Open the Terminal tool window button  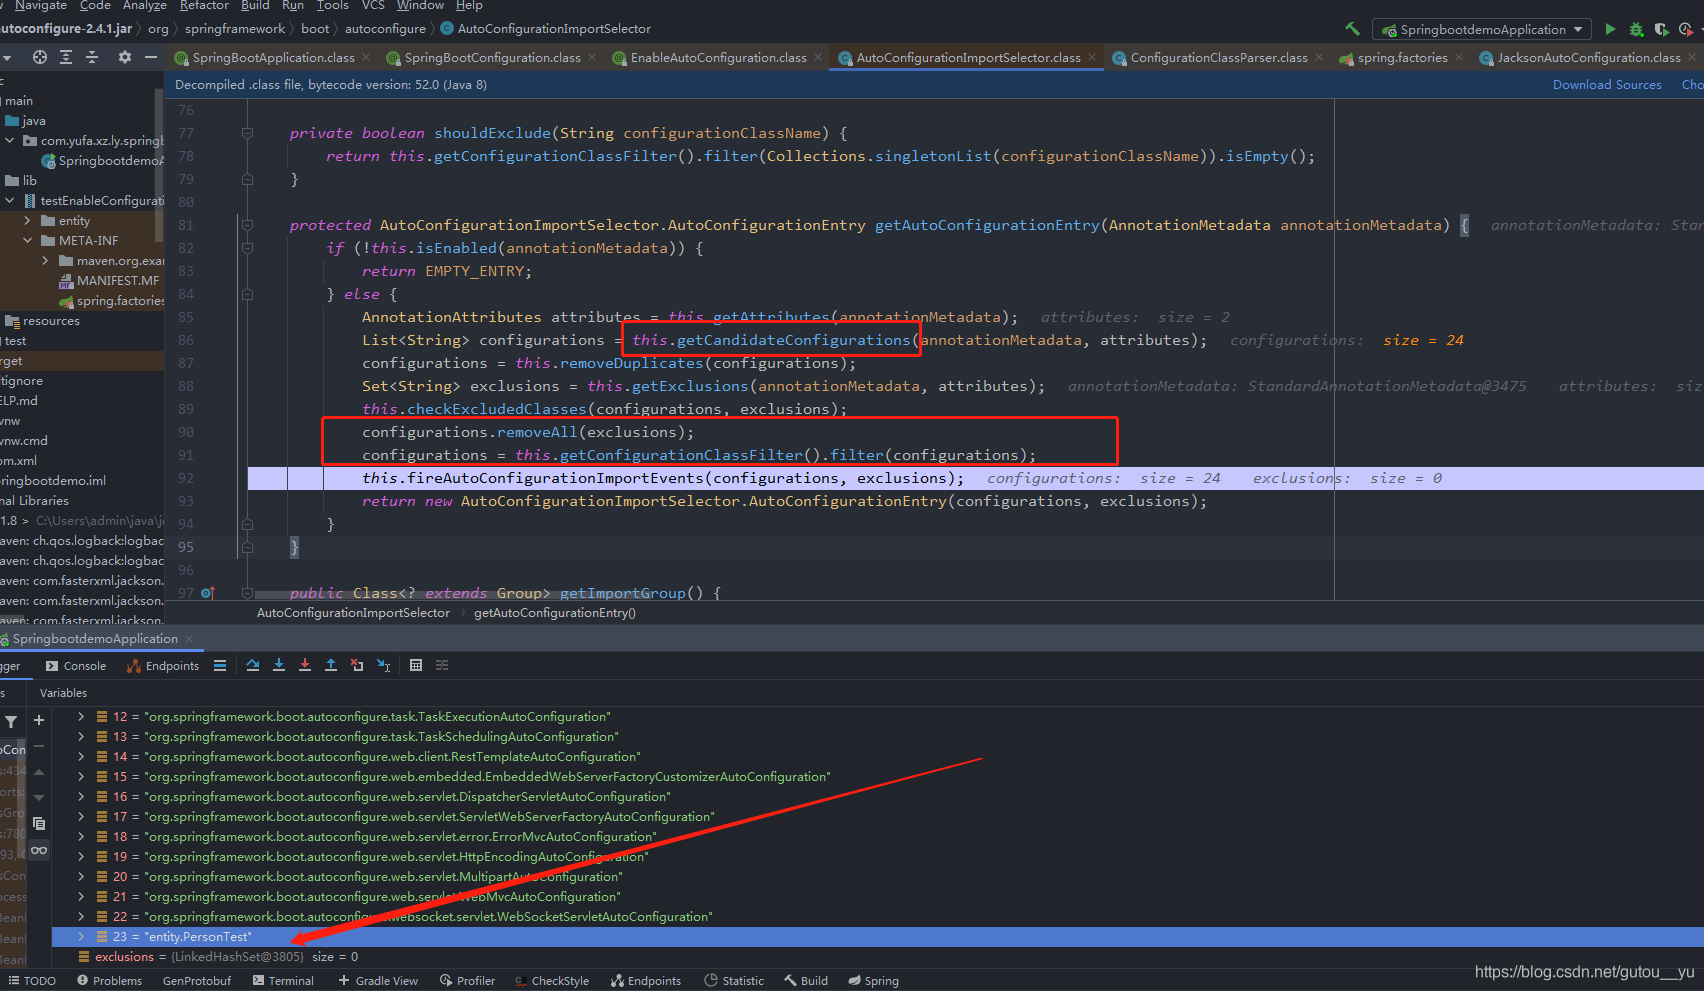tap(283, 981)
